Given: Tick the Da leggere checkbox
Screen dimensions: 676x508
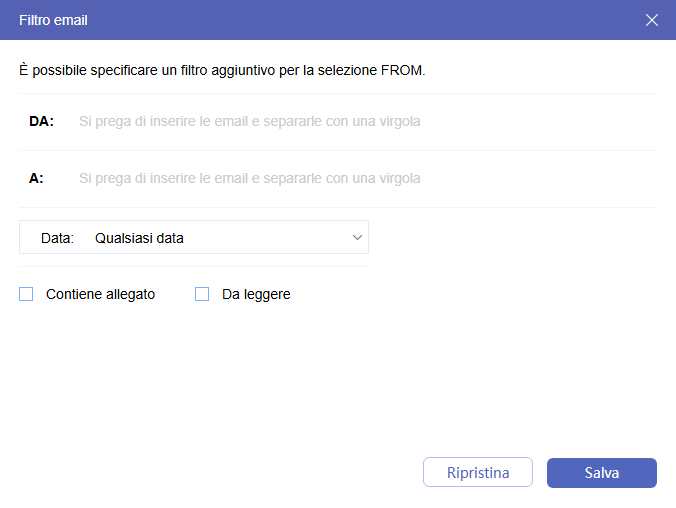Looking at the screenshot, I should pyautogui.click(x=202, y=294).
